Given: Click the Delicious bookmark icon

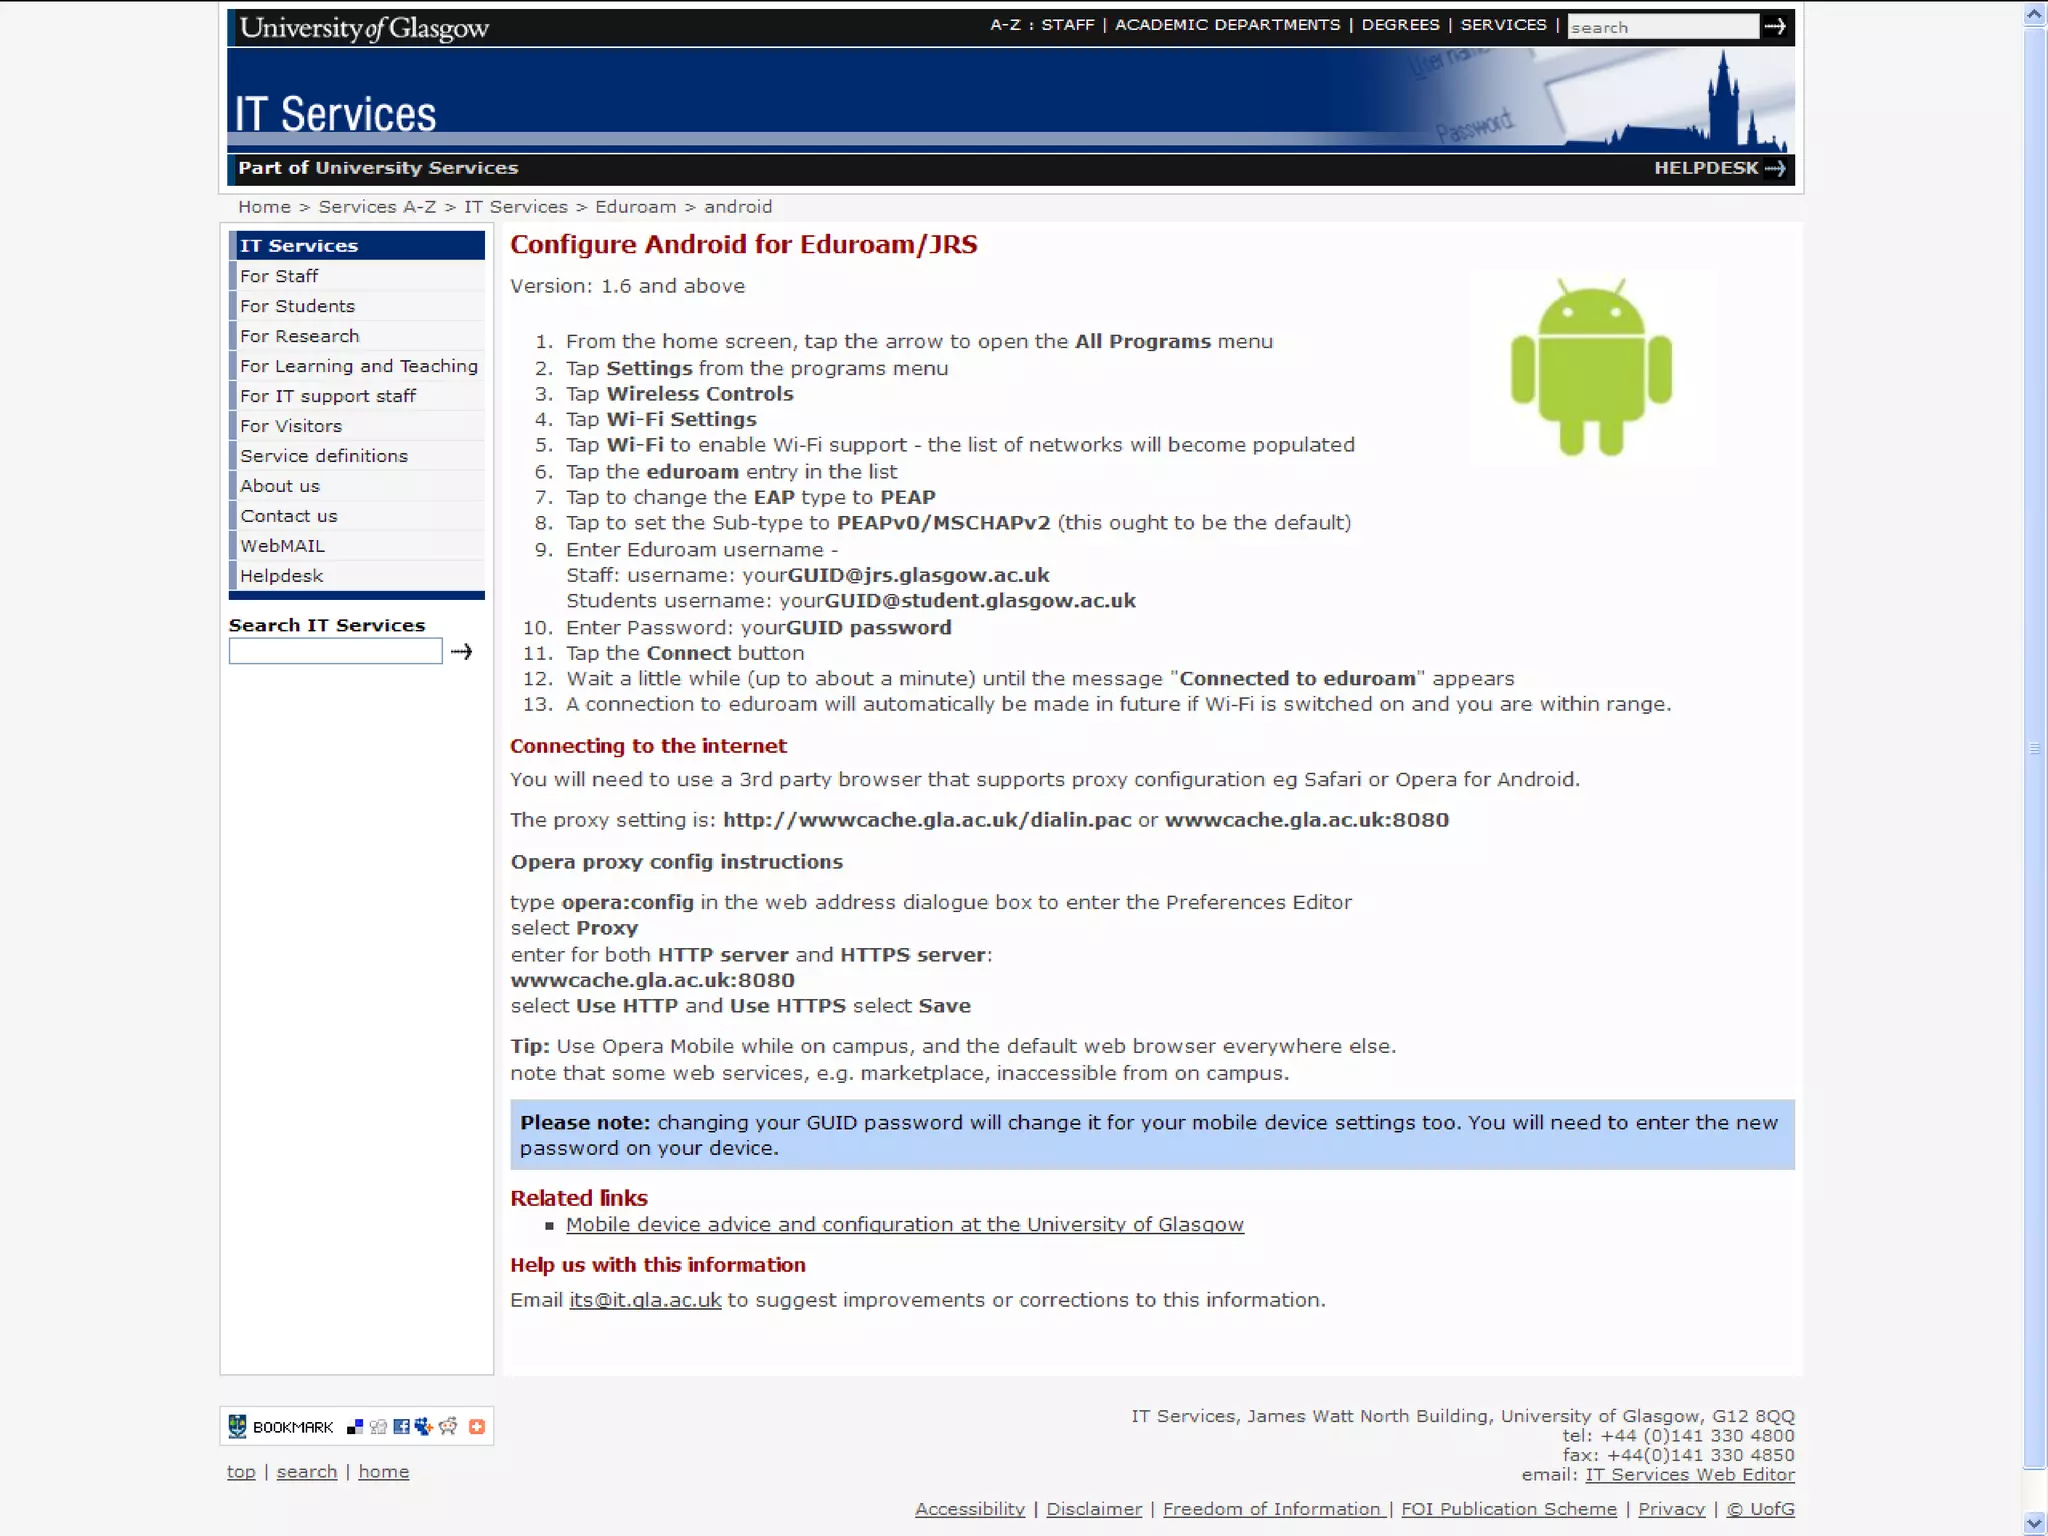Looking at the screenshot, I should 355,1427.
